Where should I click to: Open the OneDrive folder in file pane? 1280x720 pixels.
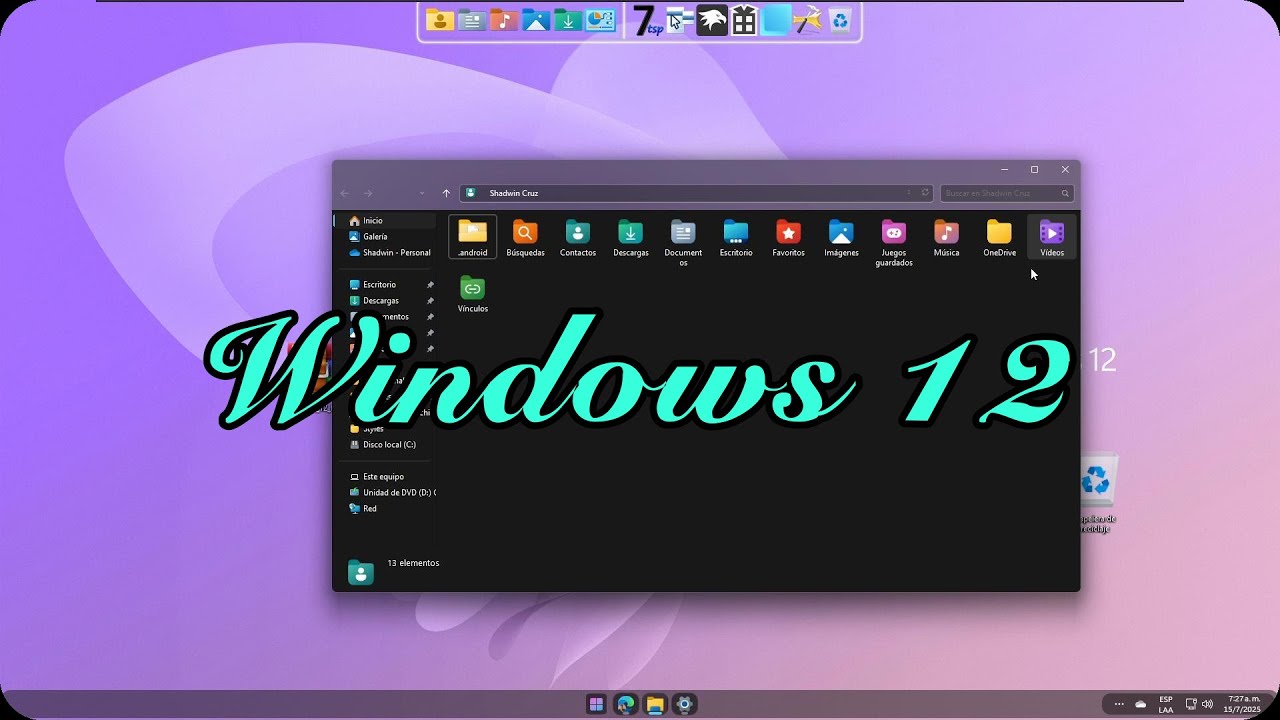click(x=999, y=238)
